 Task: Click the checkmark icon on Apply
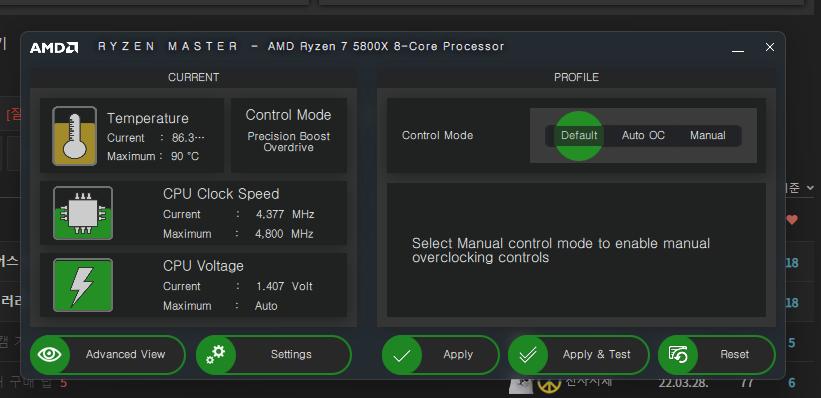(402, 356)
